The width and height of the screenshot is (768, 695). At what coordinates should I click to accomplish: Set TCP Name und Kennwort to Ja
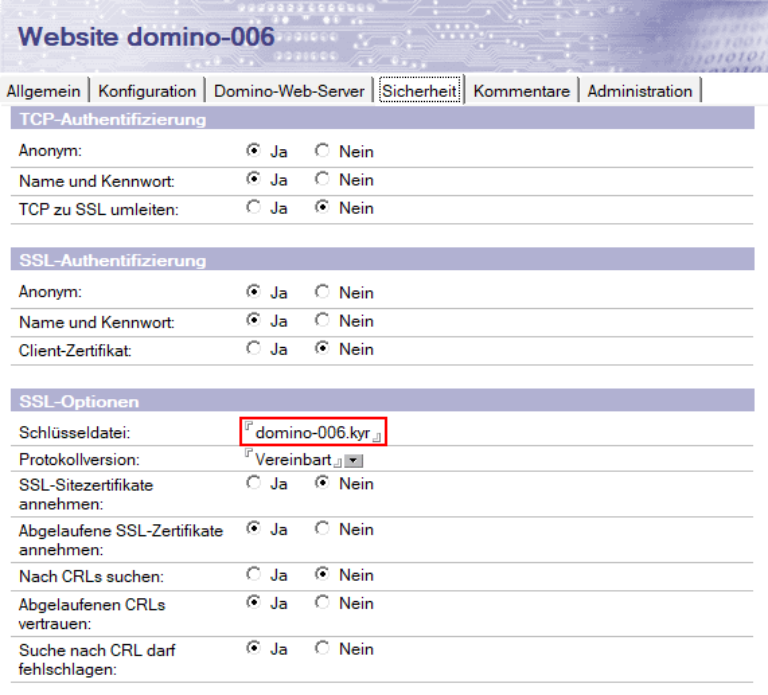pyautogui.click(x=253, y=179)
